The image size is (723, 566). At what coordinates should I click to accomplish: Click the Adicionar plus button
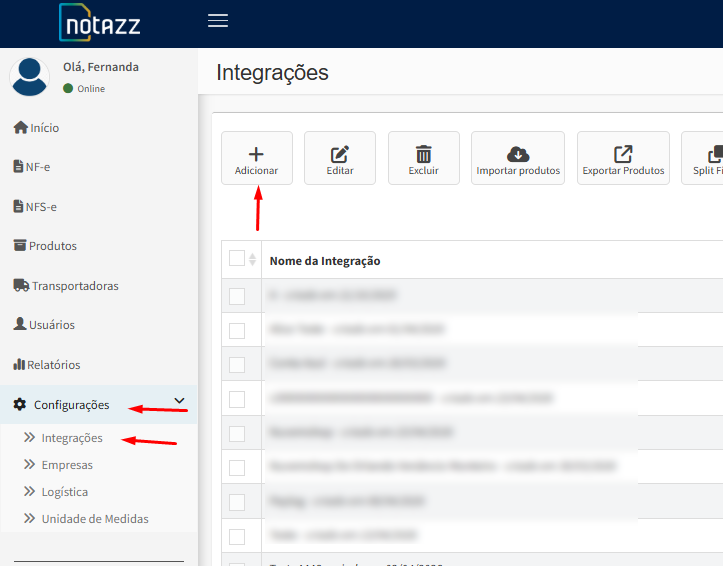[x=257, y=158]
